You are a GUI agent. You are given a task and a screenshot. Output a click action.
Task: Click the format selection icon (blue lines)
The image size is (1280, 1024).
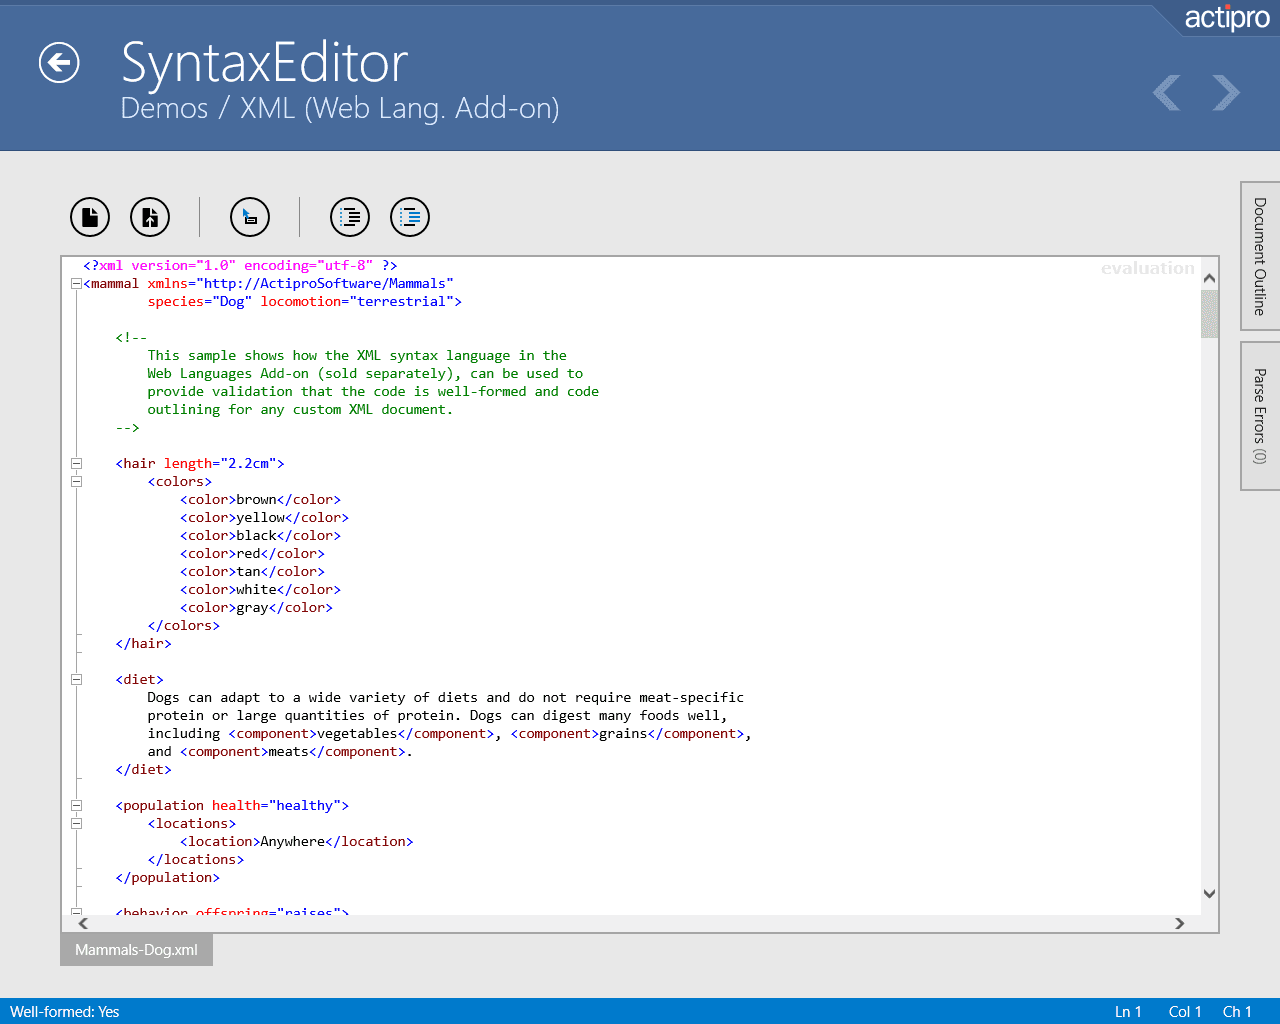(x=410, y=217)
